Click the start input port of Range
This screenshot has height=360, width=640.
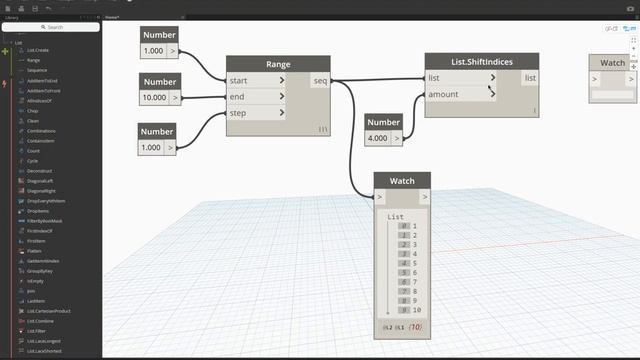tap(256, 80)
